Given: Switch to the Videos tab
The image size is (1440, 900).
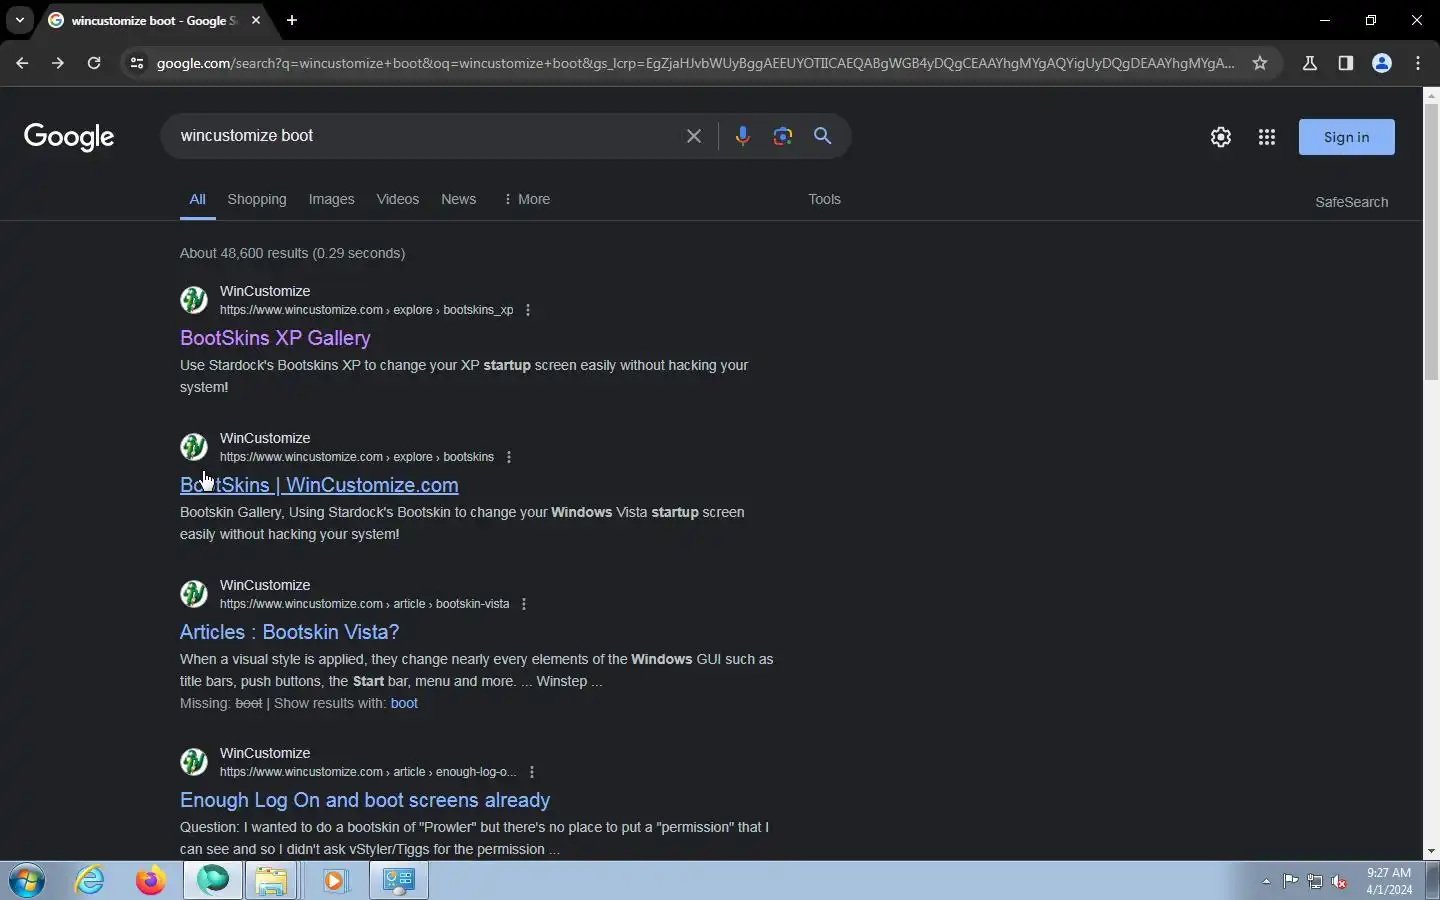Looking at the screenshot, I should (398, 199).
